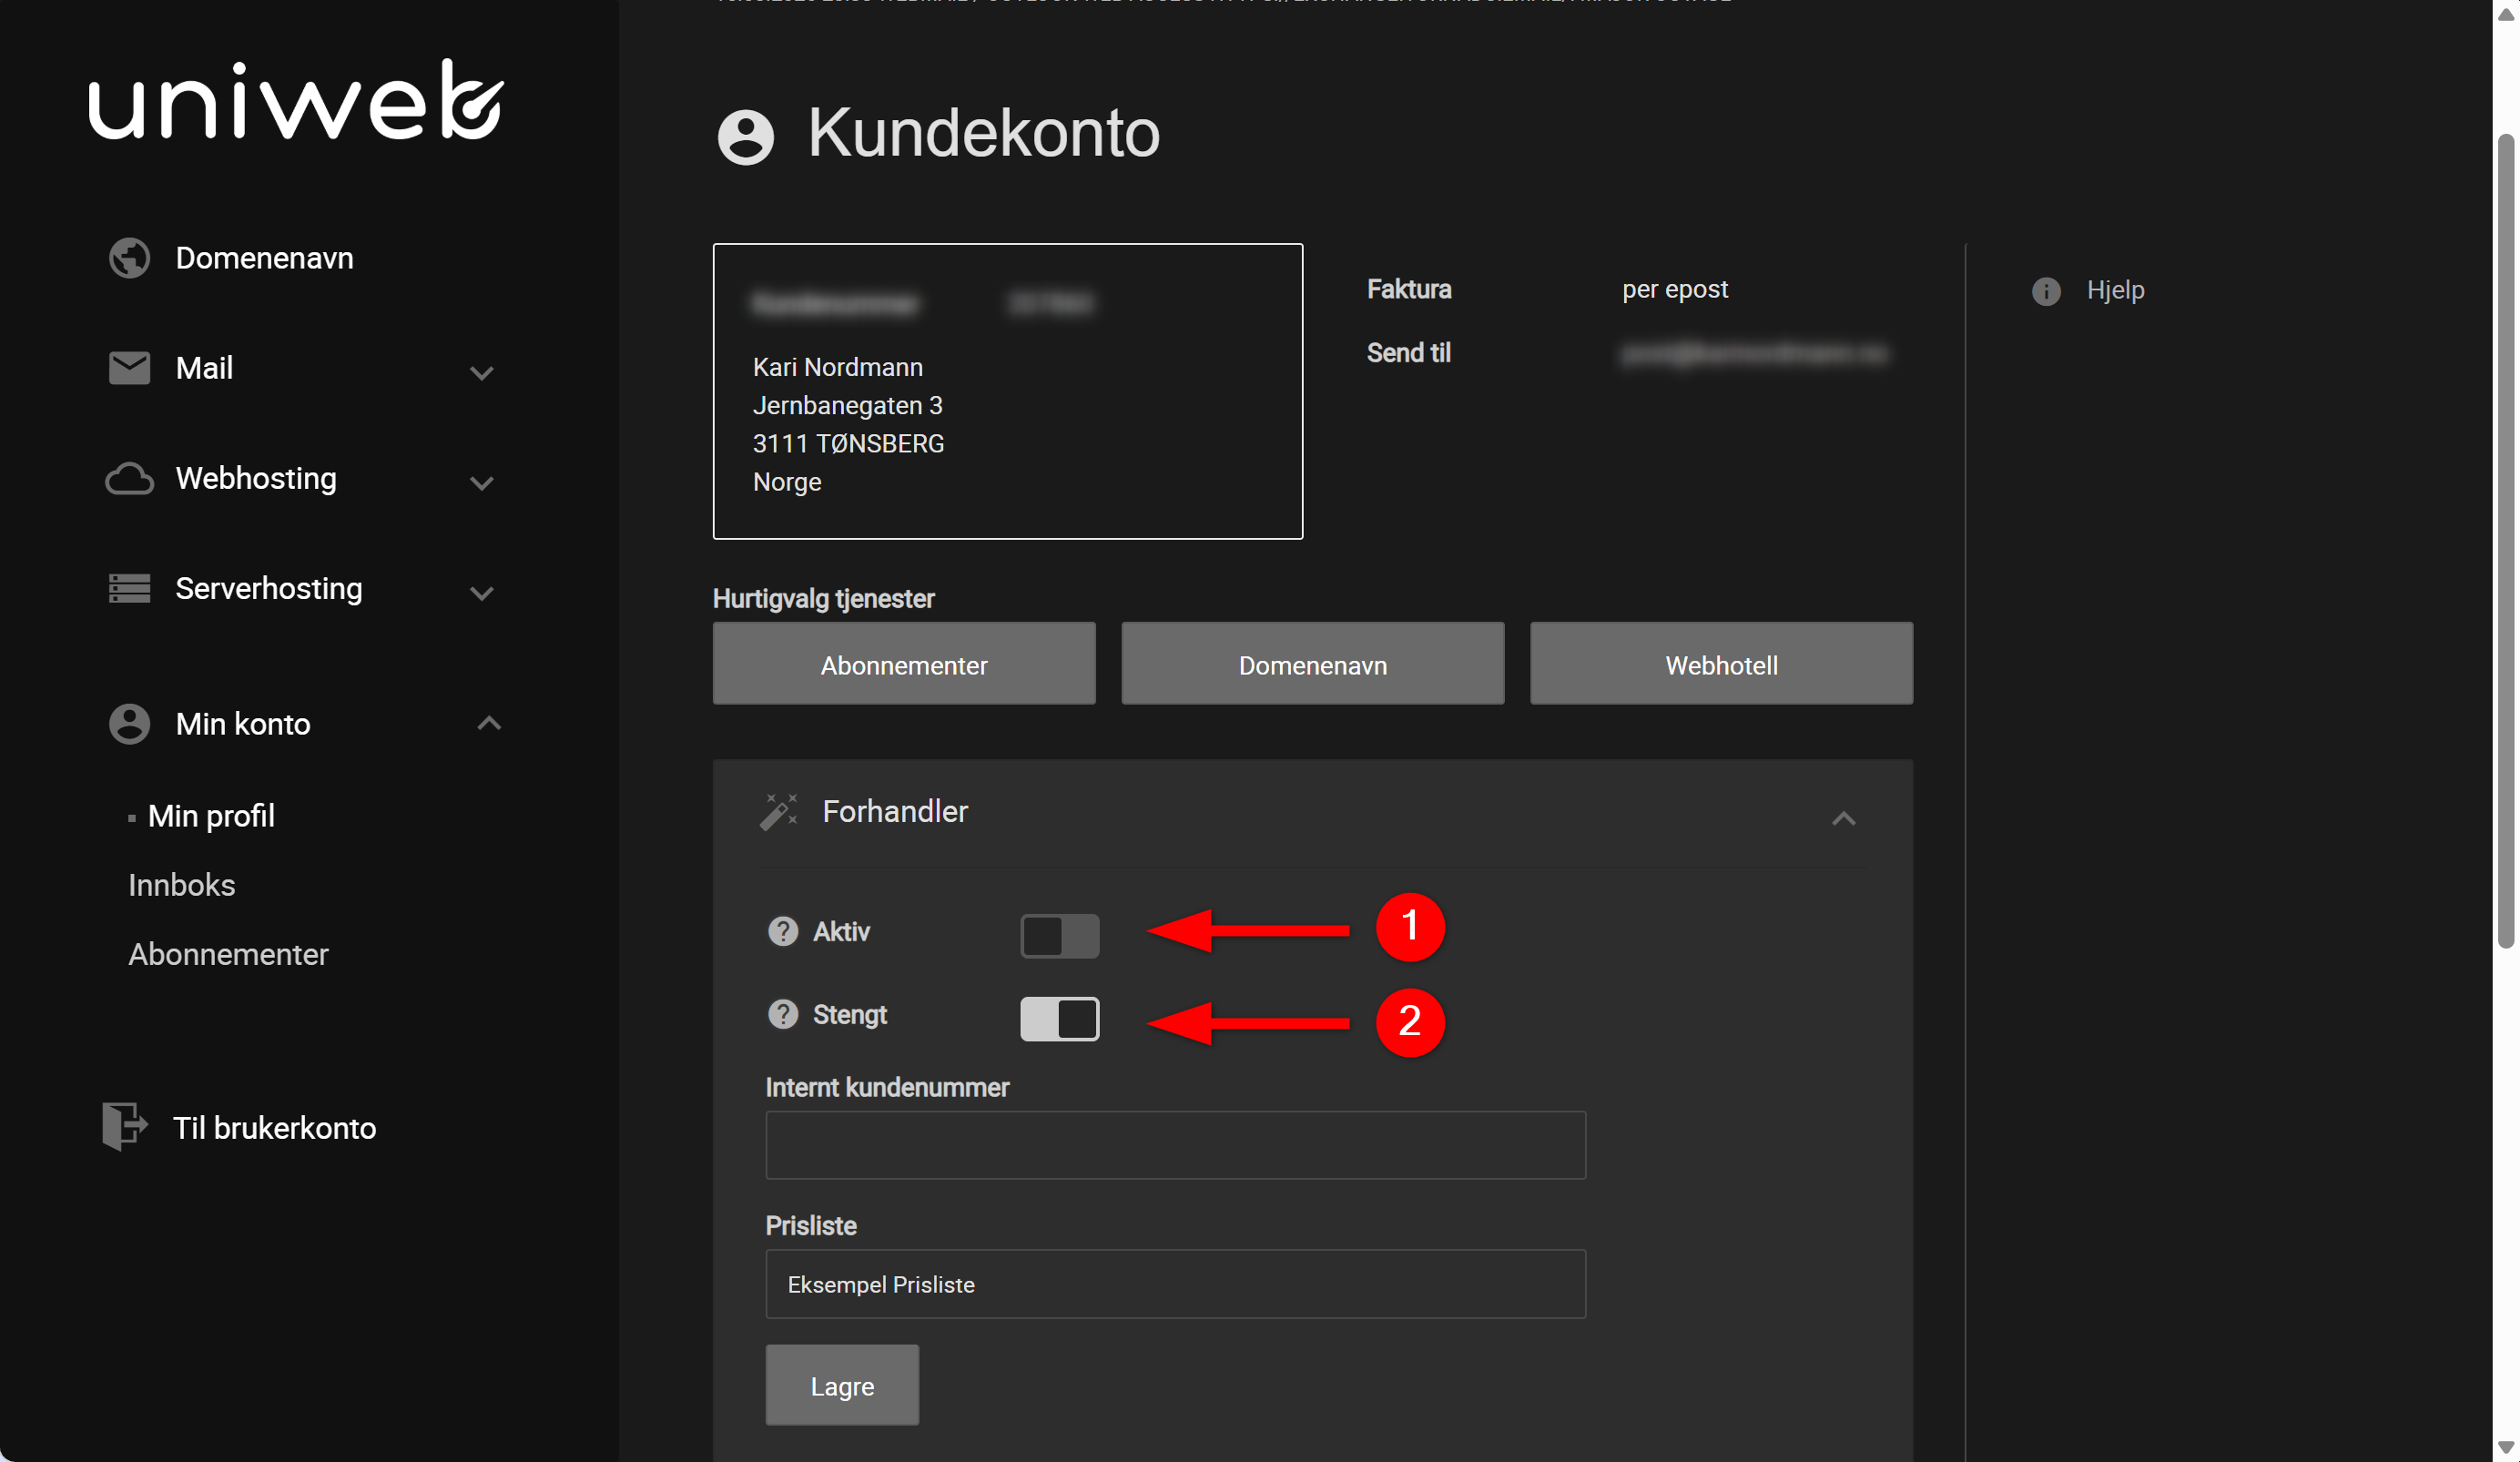Screen dimensions: 2520x1462
Task: Click the Domenenavn quick-select button
Action: coord(1312,664)
